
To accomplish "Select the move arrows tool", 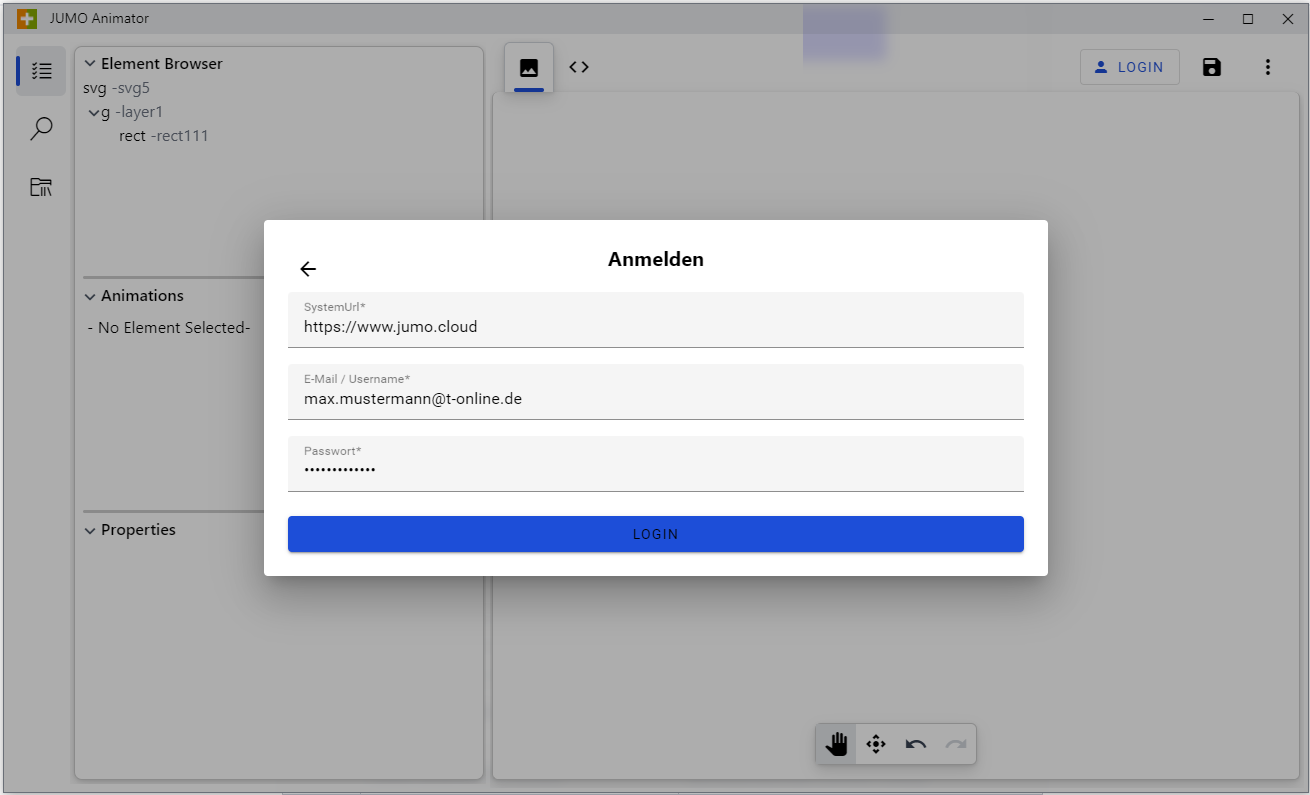I will pyautogui.click(x=876, y=744).
